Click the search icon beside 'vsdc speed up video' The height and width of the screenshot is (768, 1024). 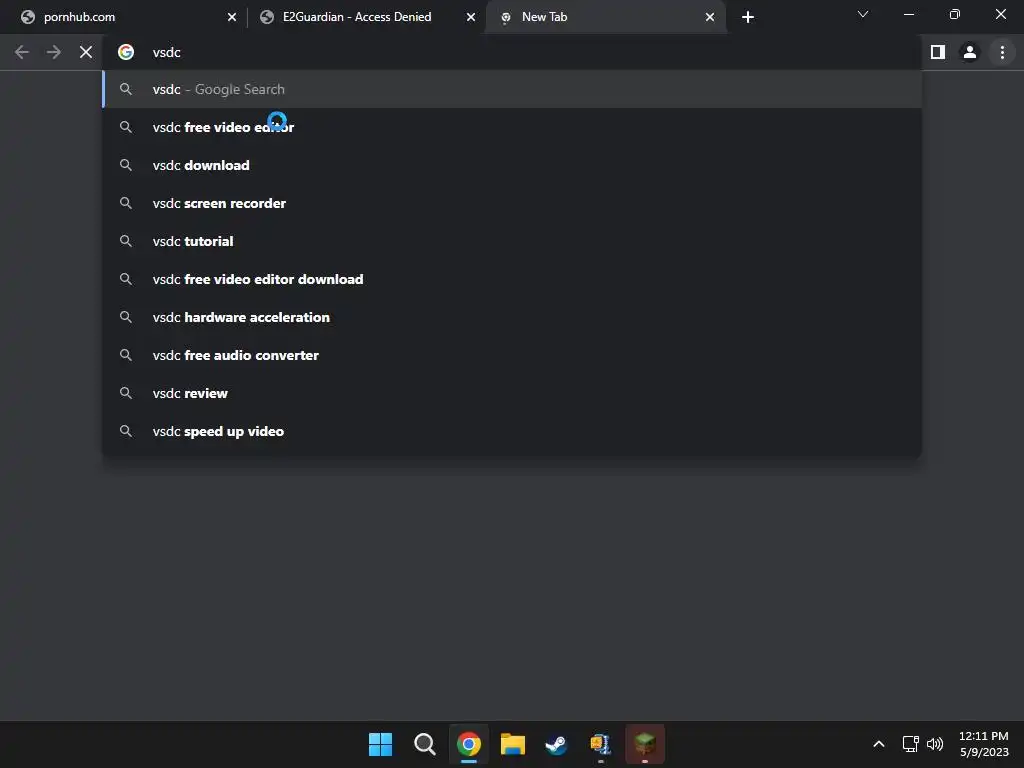tap(126, 431)
